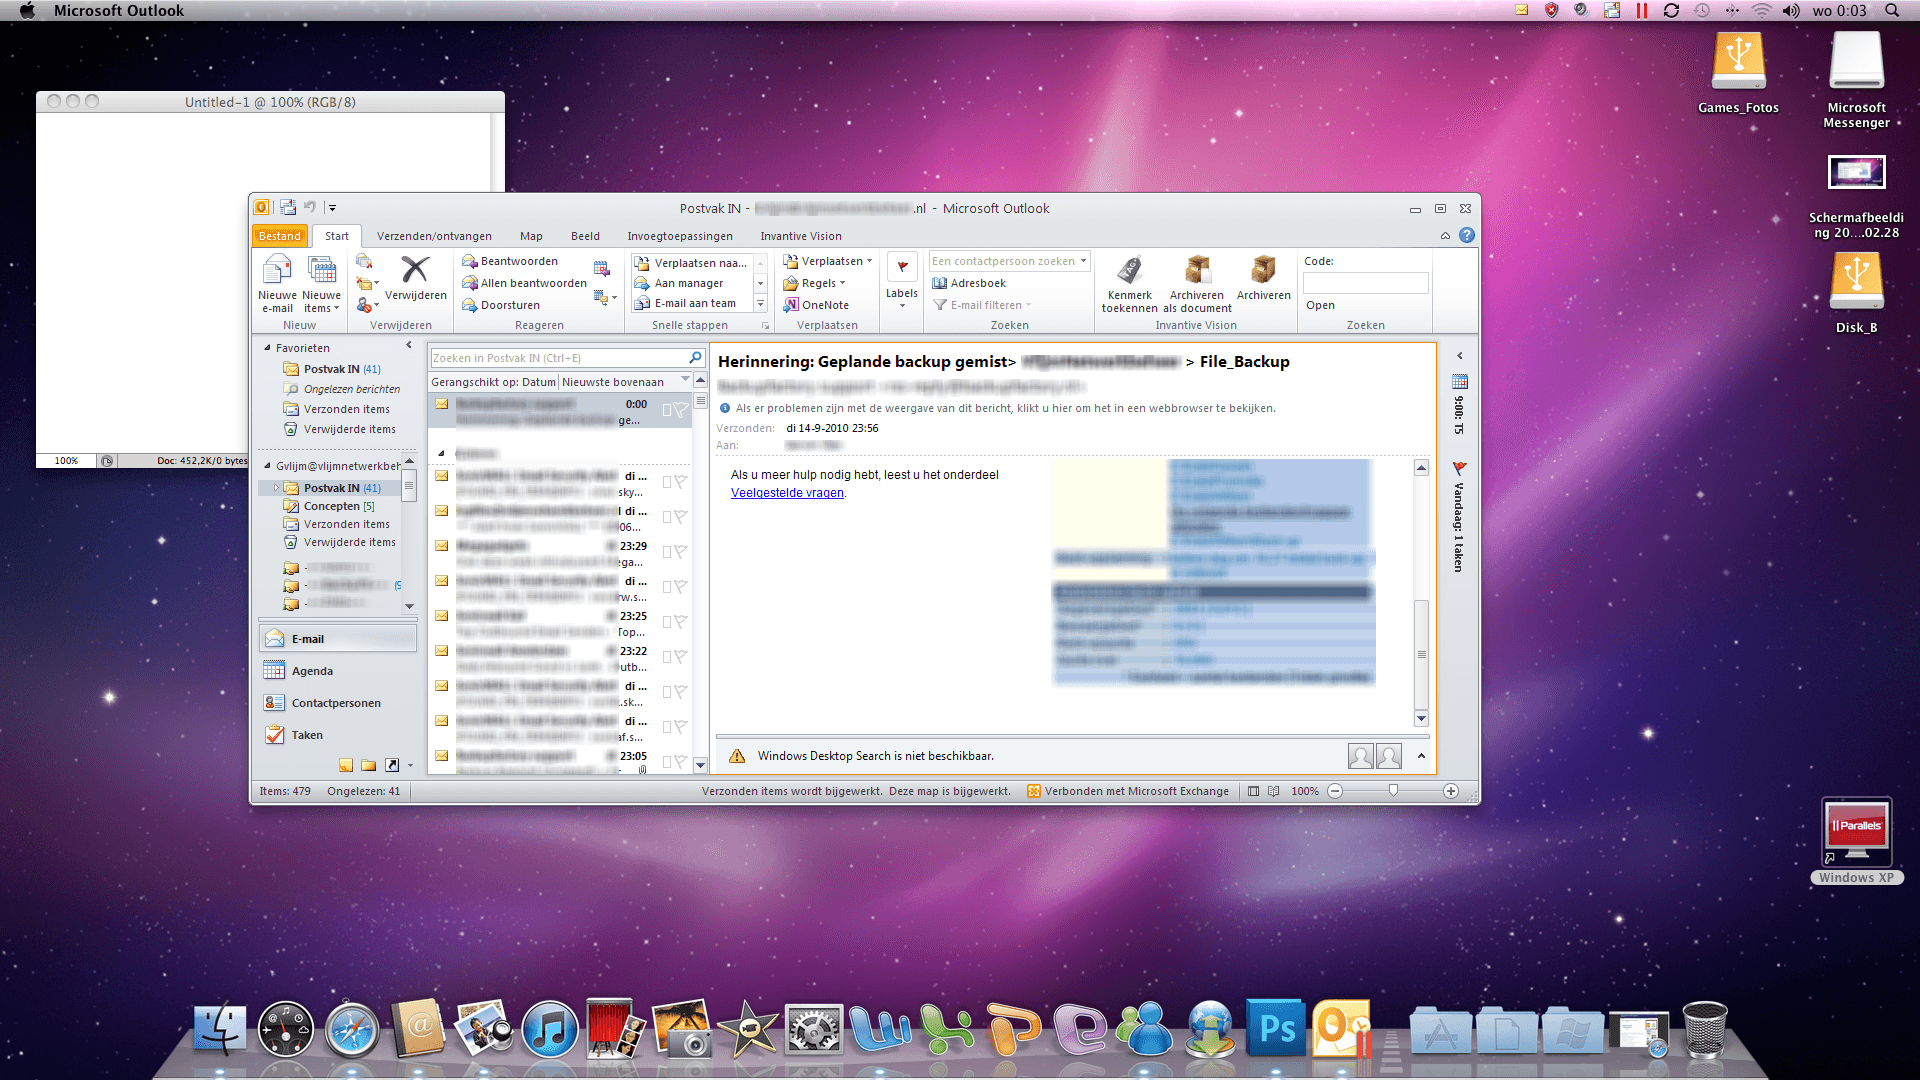Switch to Verzenden/ontvangen tab
Image resolution: width=1920 pixels, height=1080 pixels.
pos(434,236)
